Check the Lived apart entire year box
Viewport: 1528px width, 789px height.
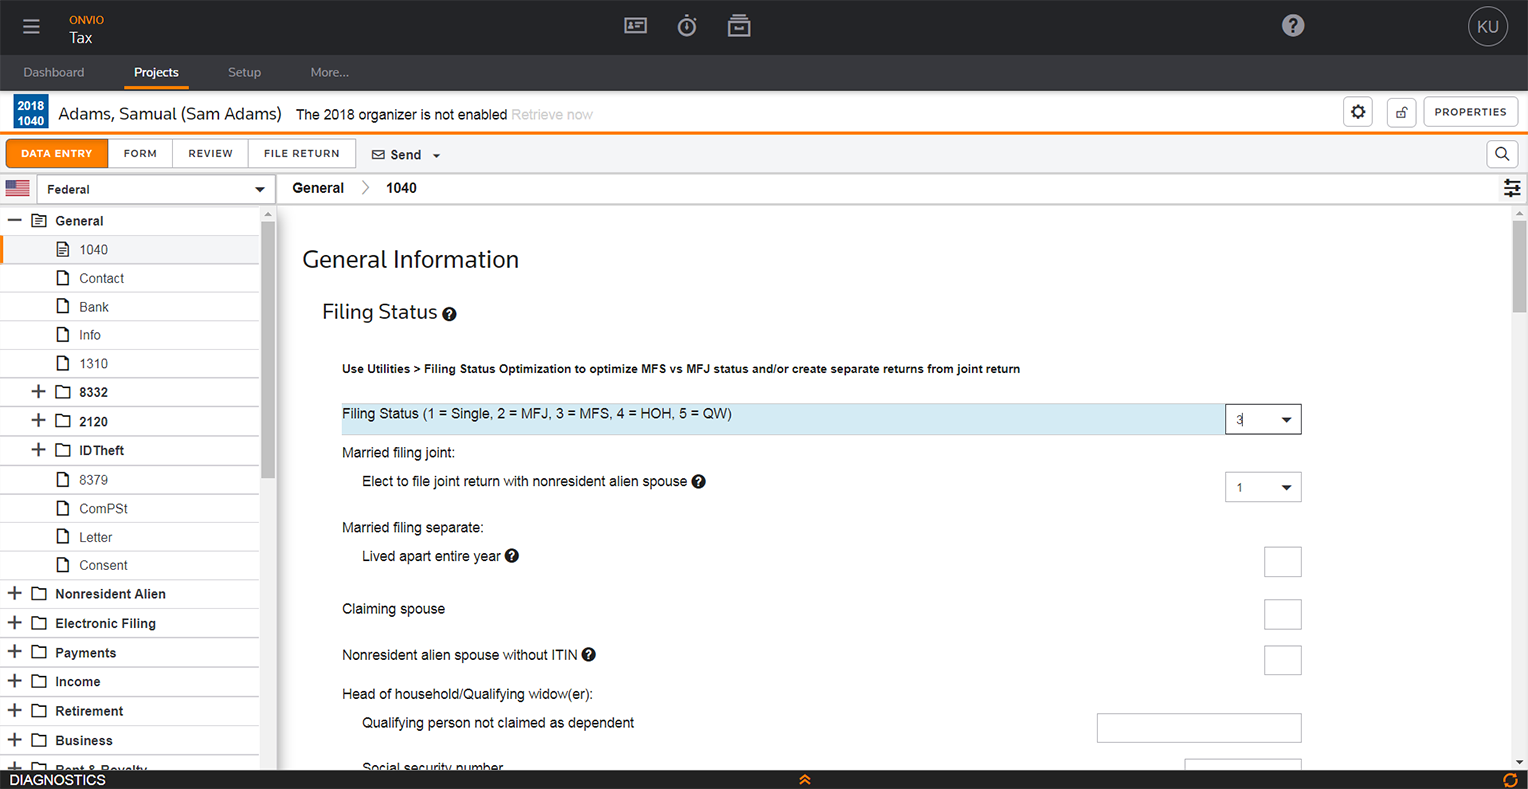pyautogui.click(x=1282, y=562)
